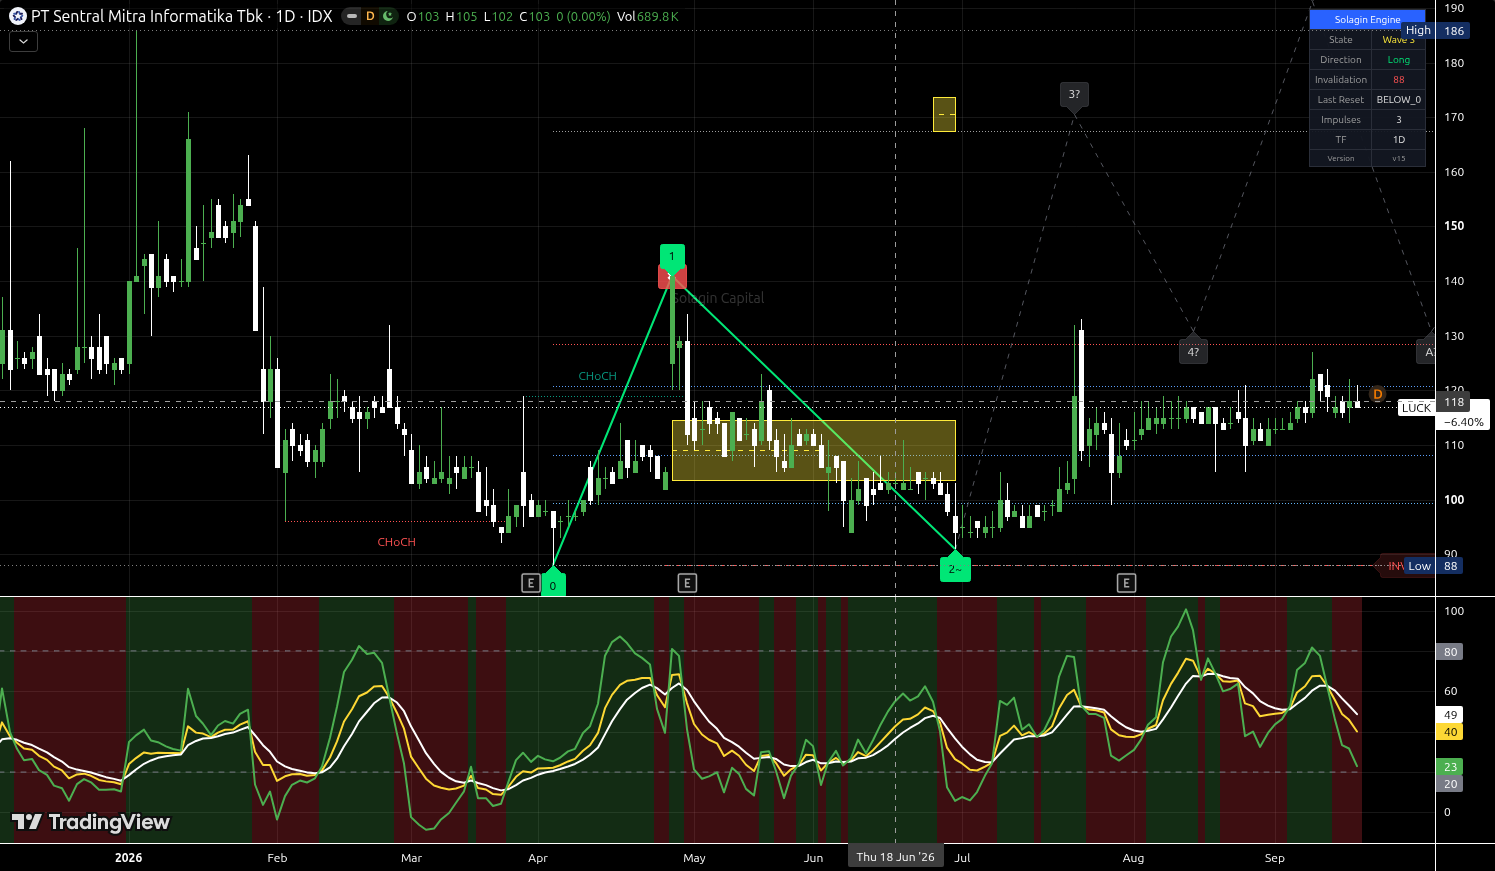Viewport: 1495px width, 871px height.
Task: Select the small yellow target box
Action: click(944, 114)
